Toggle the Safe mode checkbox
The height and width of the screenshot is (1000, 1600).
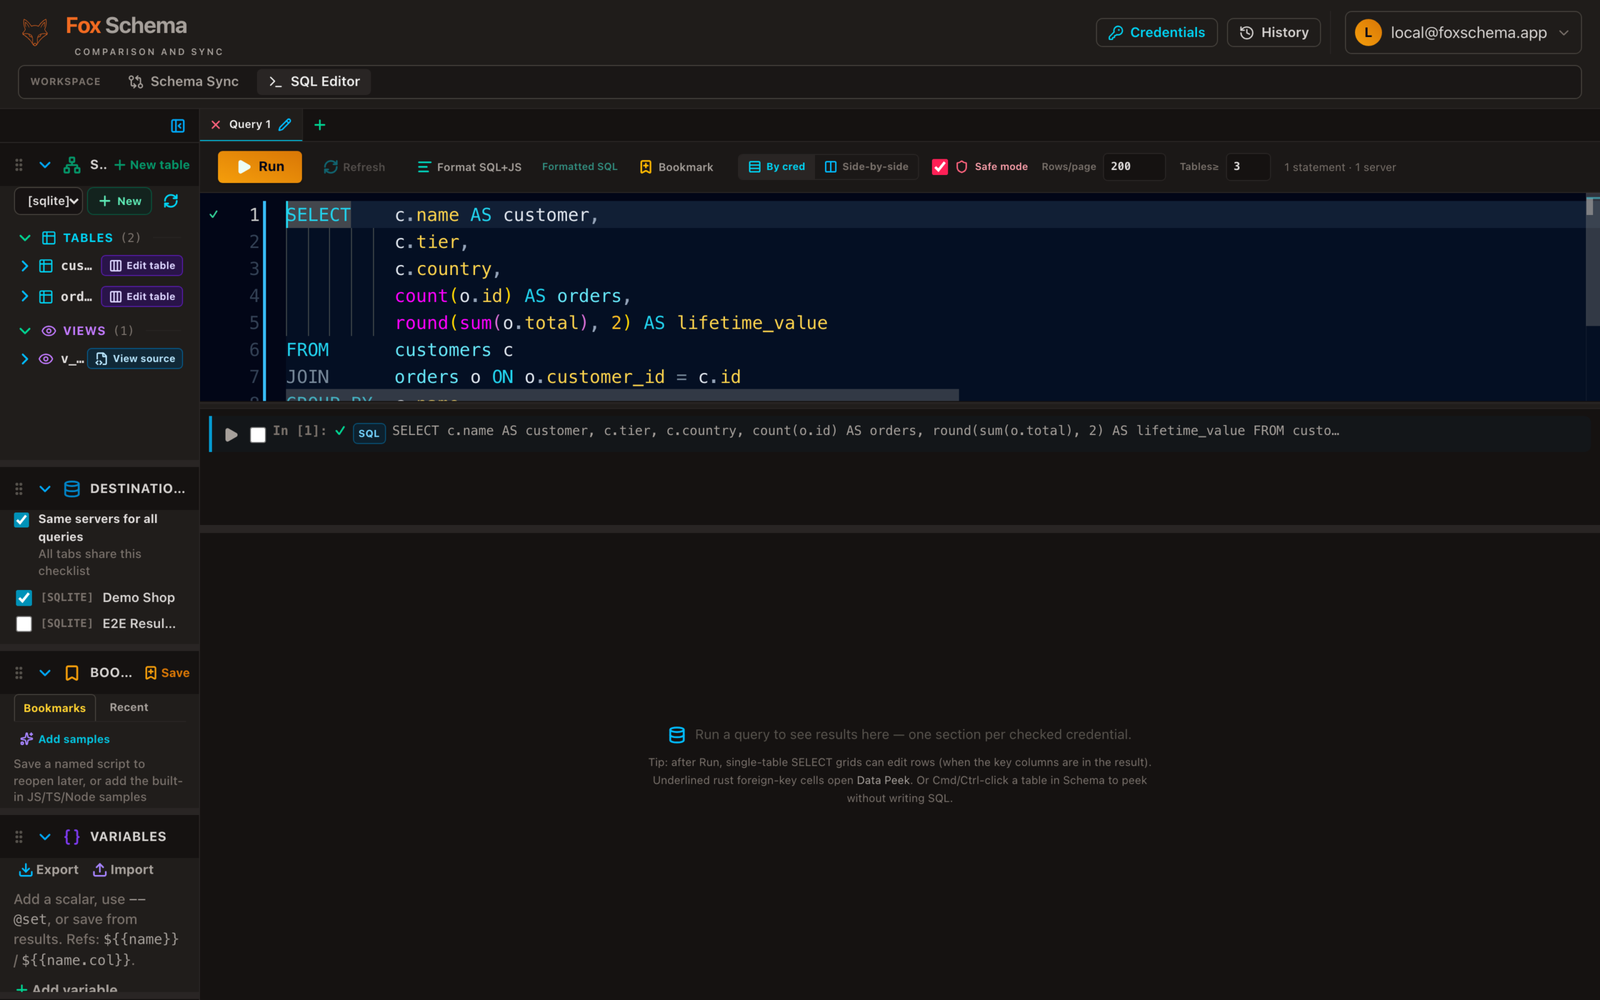pyautogui.click(x=940, y=167)
